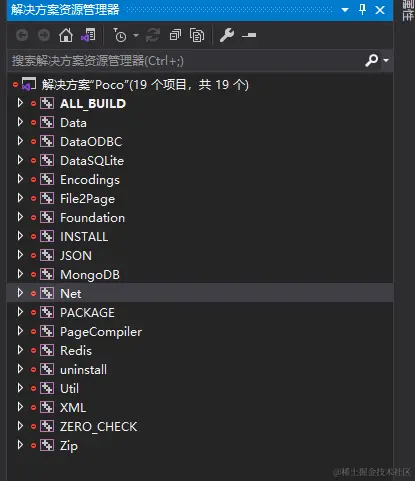Click the JSON project icon
This screenshot has width=415, height=481.
tap(47, 255)
